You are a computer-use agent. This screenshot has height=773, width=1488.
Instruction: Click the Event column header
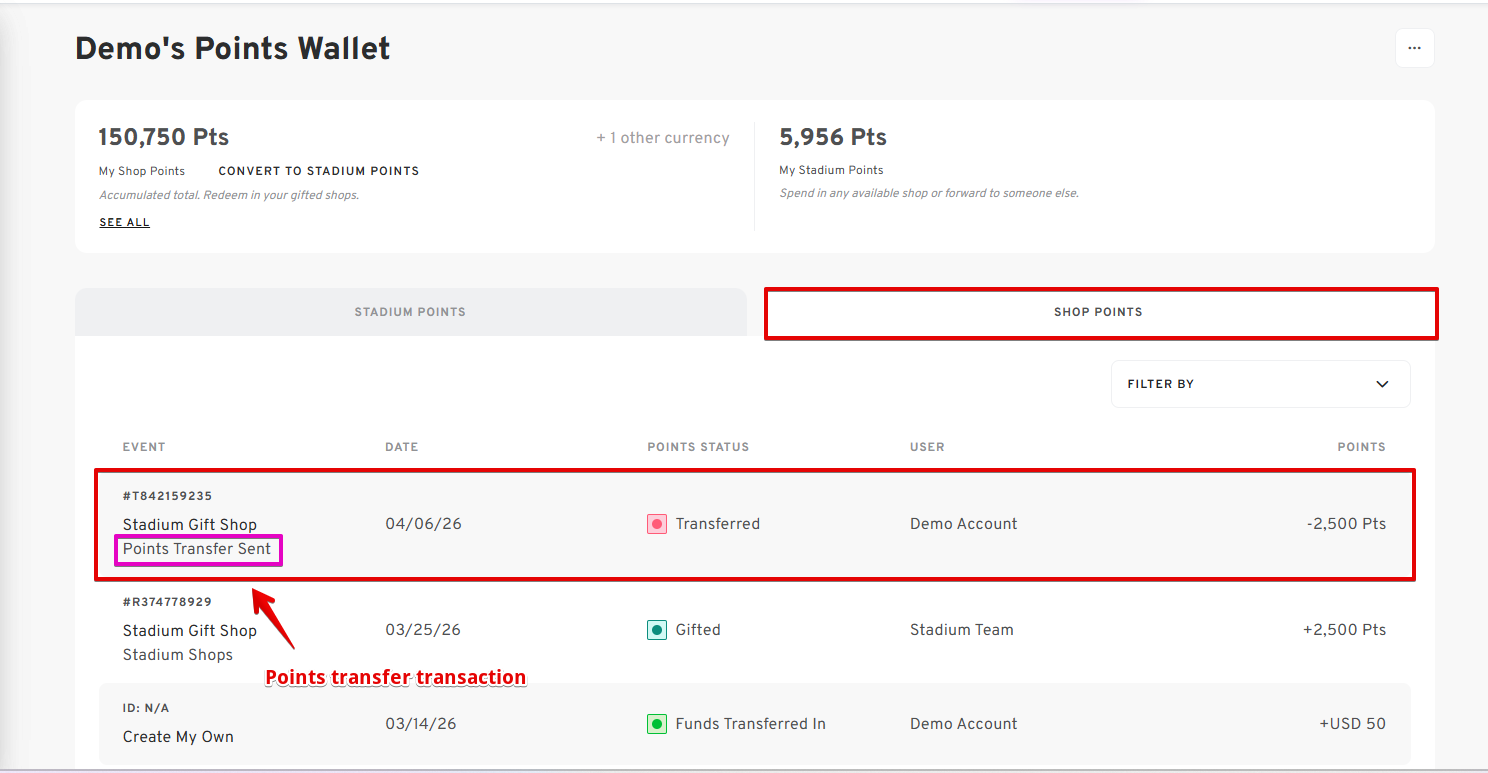coord(144,447)
